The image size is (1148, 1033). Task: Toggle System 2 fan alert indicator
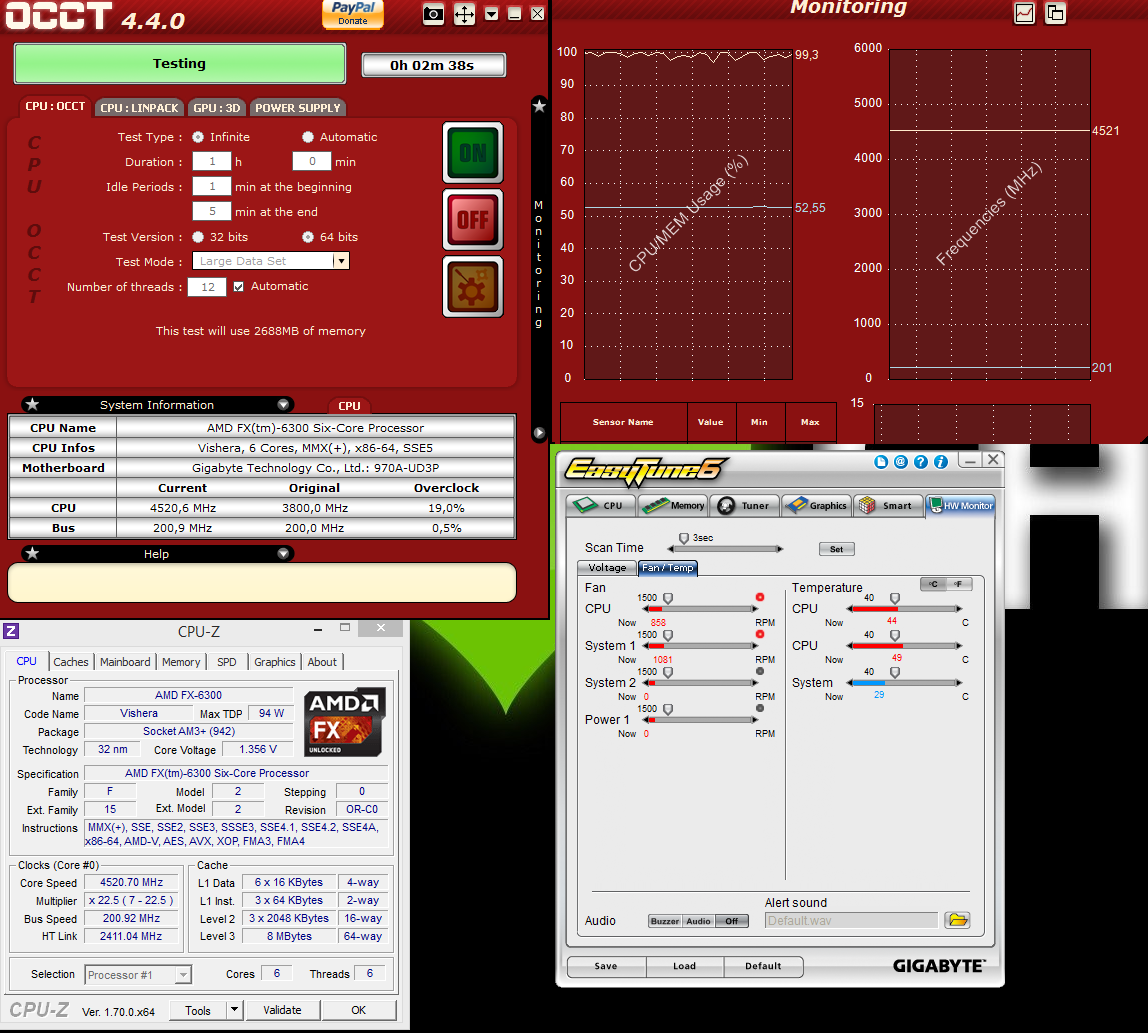pyautogui.click(x=760, y=671)
